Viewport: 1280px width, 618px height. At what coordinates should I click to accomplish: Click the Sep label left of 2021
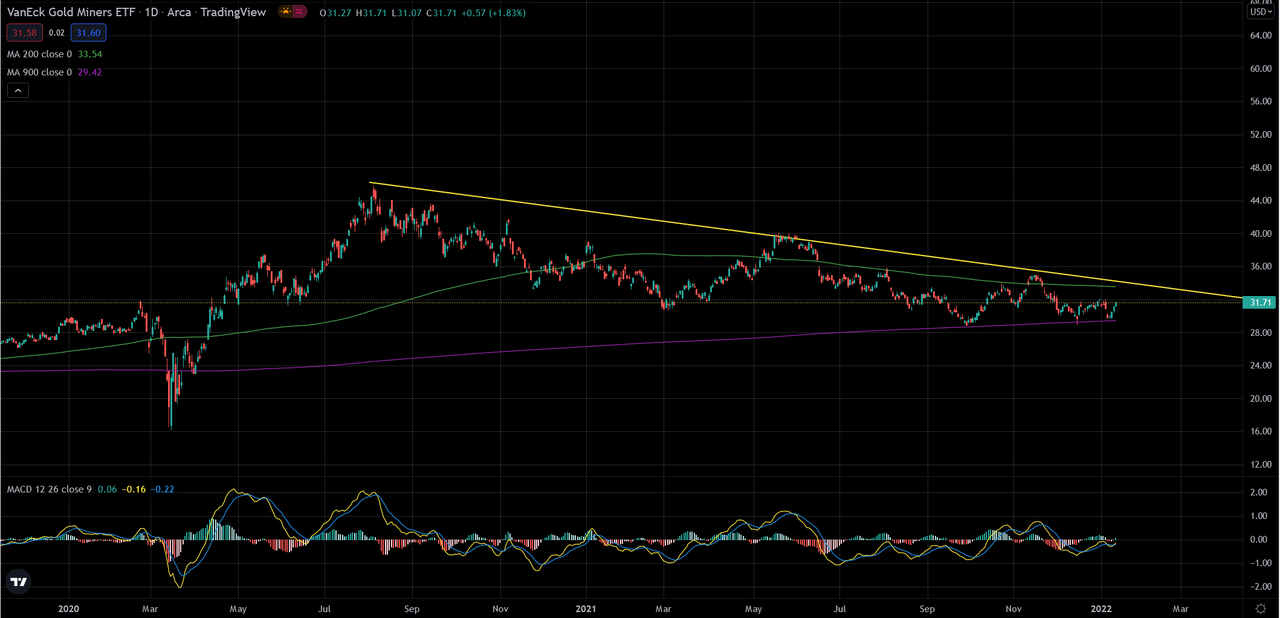[x=412, y=608]
